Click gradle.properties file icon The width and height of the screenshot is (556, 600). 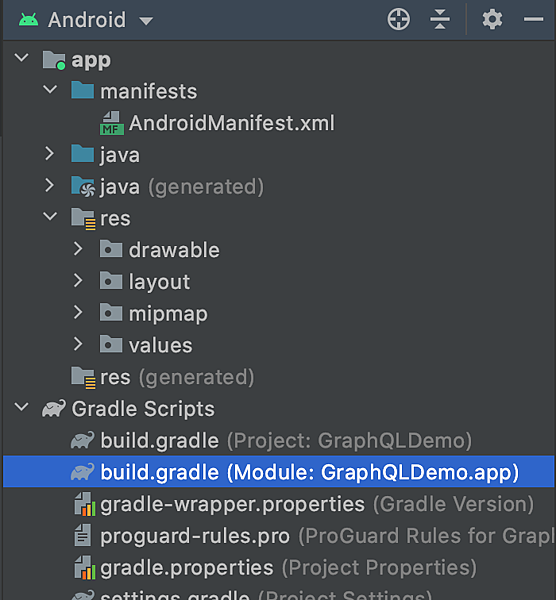point(85,567)
